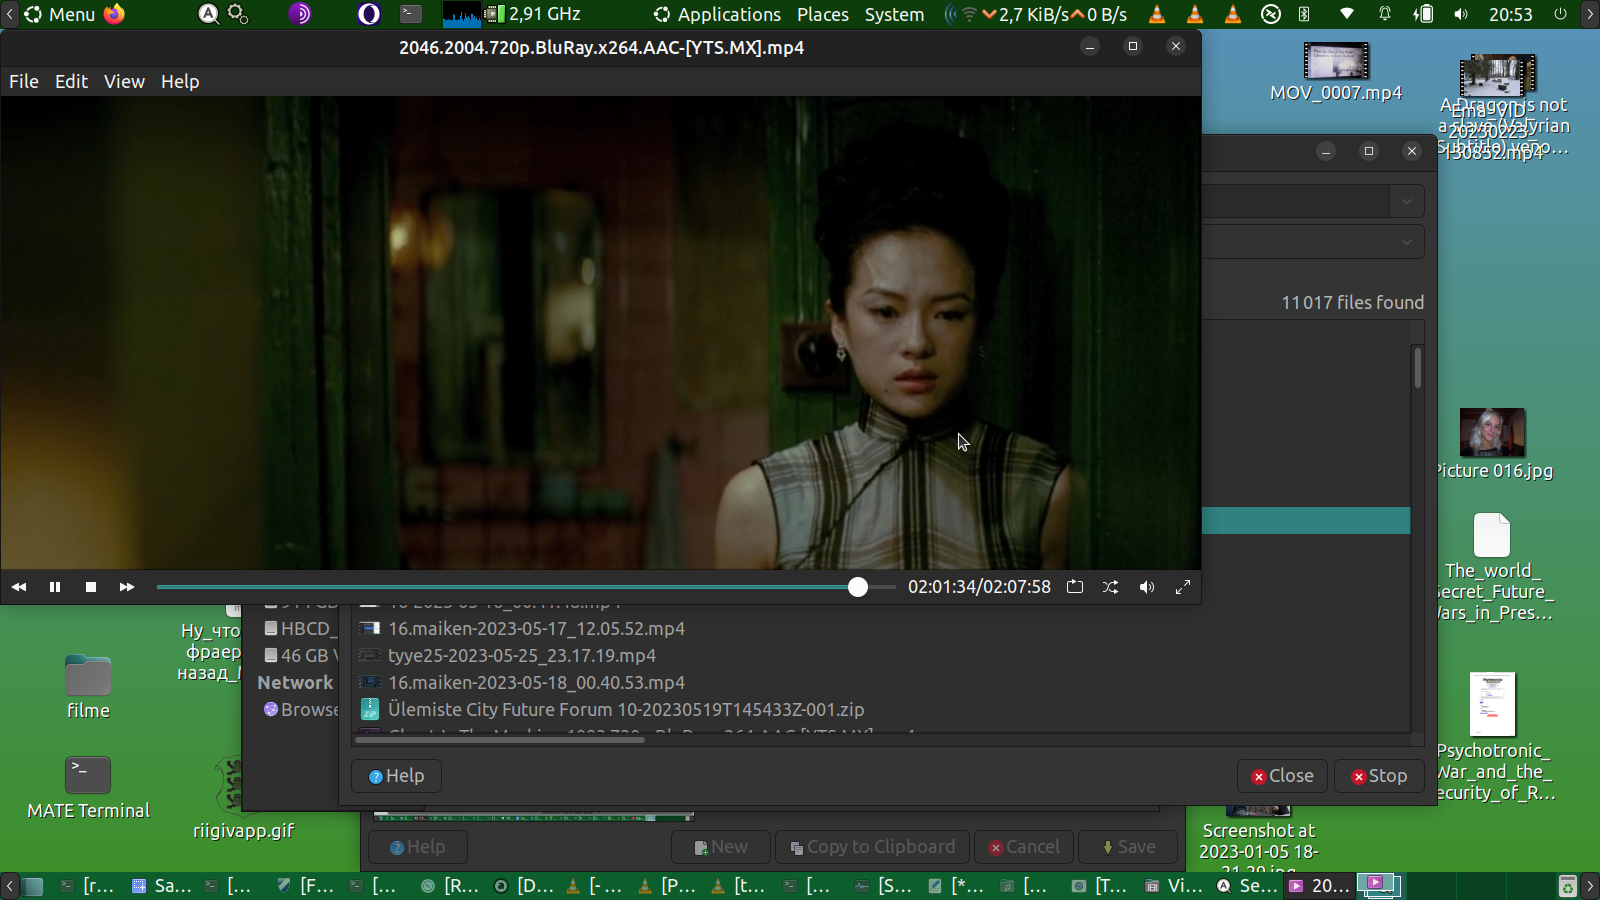The image size is (1600, 900).
Task: Open the View menu in the video player
Action: coord(124,82)
